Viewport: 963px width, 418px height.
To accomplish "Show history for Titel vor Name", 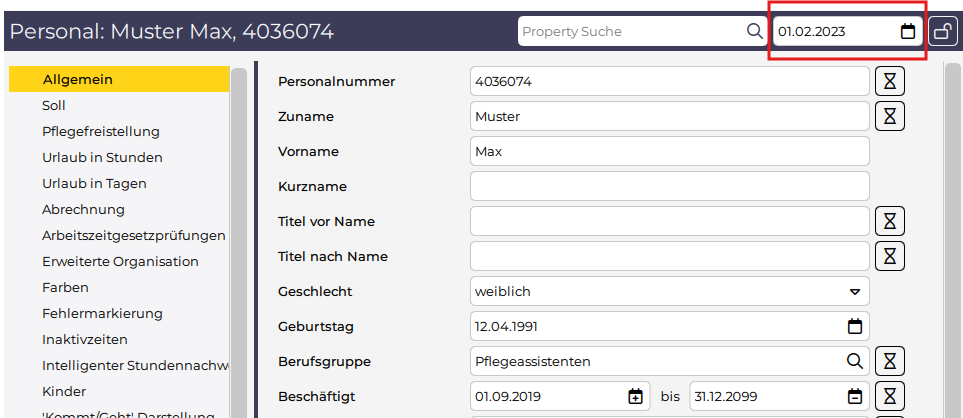I will click(890, 221).
